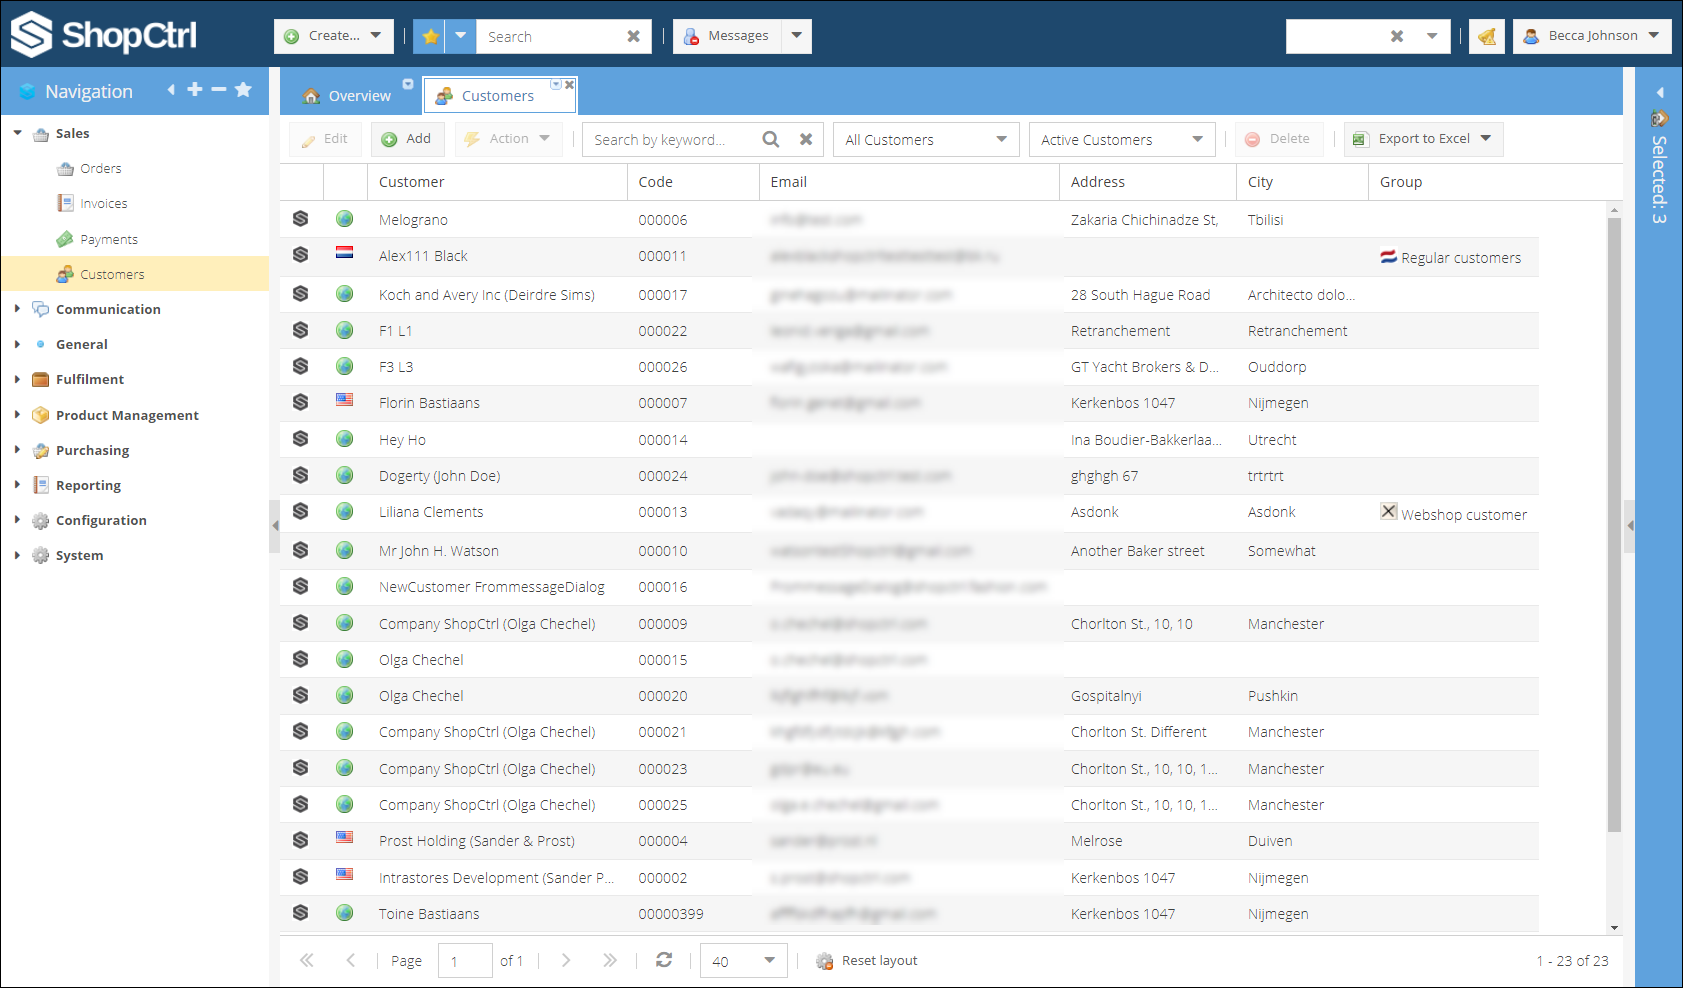Clear the top-right combo box with X
This screenshot has width=1683, height=988.
[x=1397, y=36]
